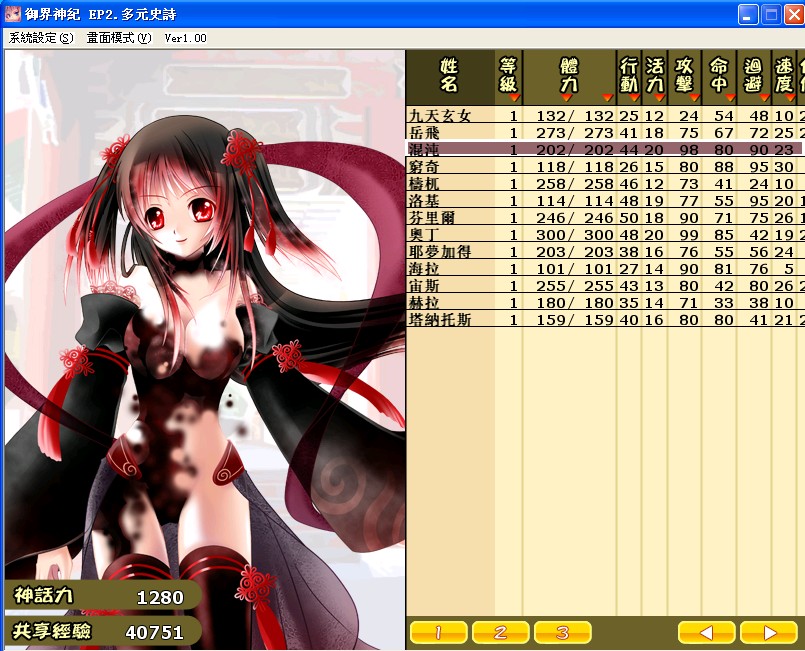Go to character list page 2

point(501,632)
